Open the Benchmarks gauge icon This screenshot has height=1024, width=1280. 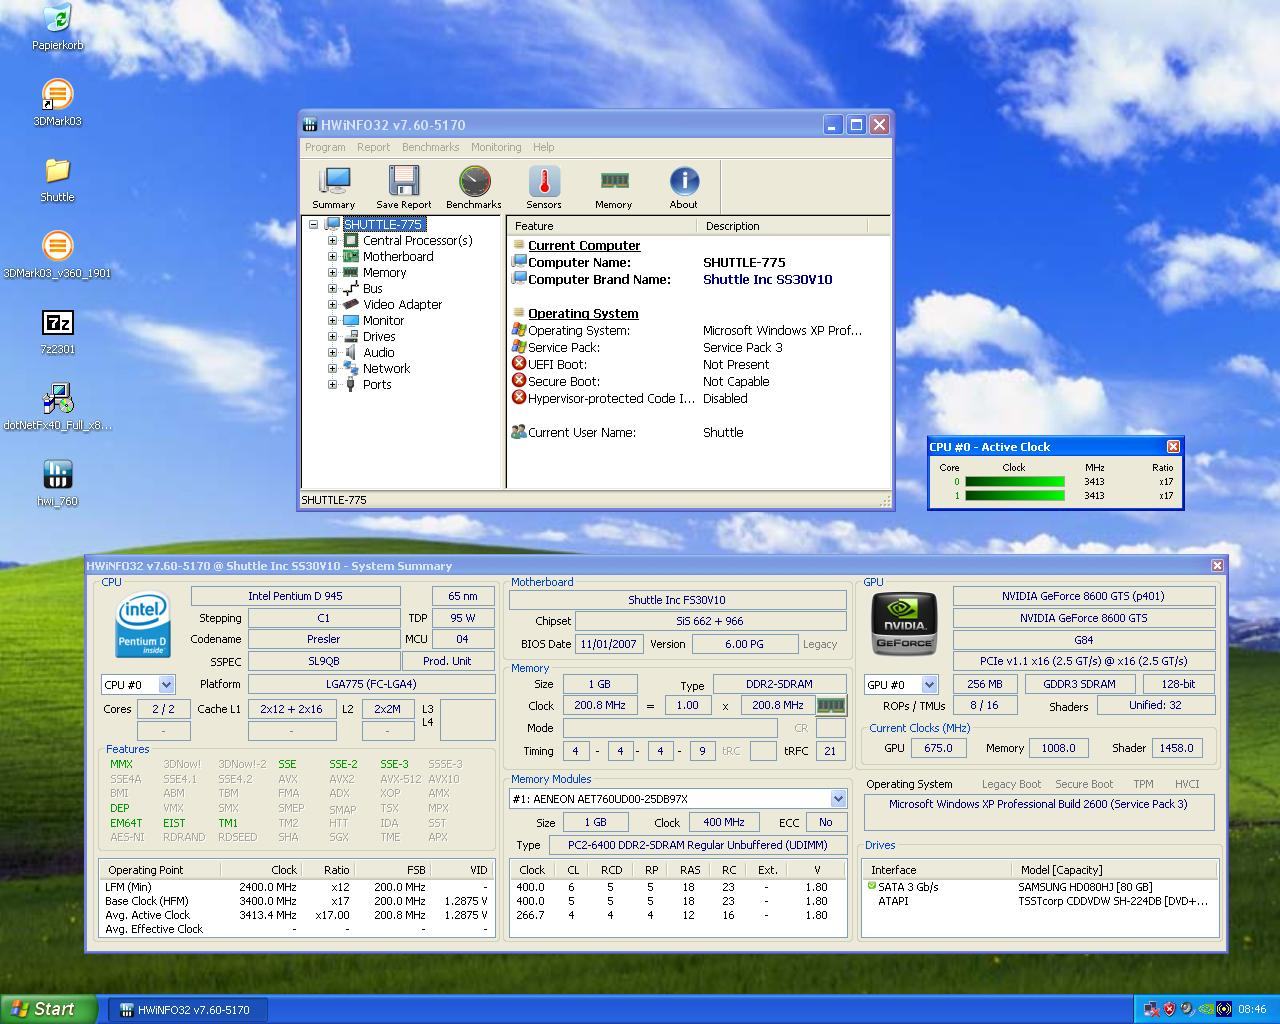pyautogui.click(x=474, y=187)
